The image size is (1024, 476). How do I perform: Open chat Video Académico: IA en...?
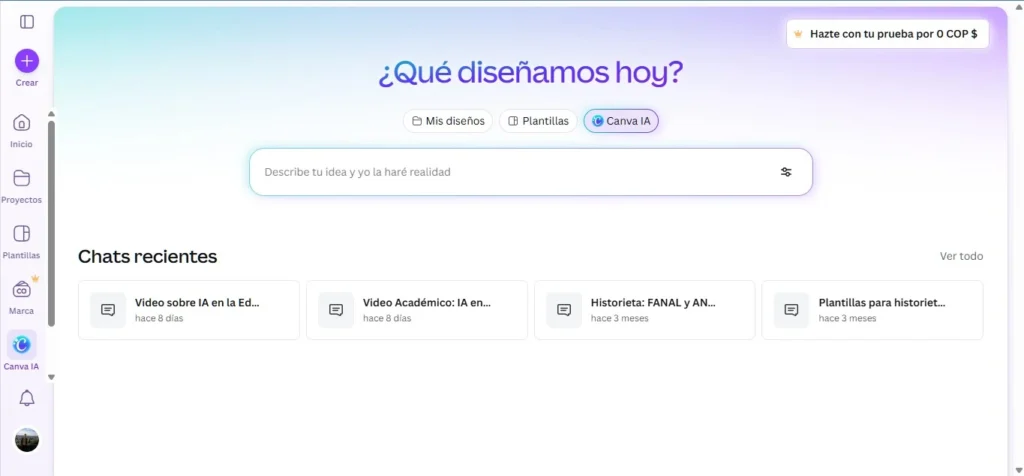click(417, 310)
